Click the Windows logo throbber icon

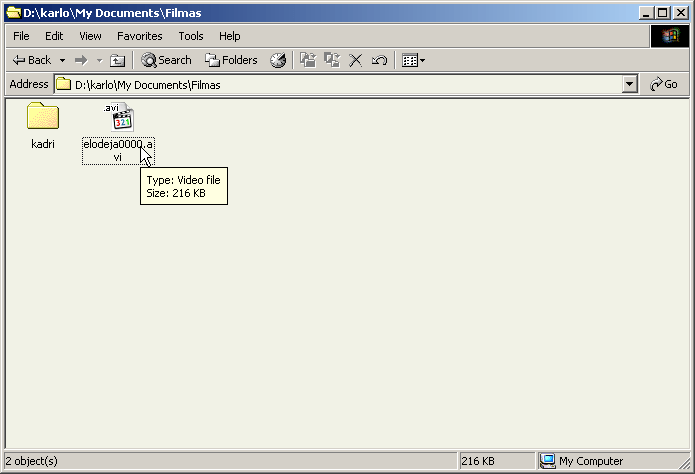coord(670,36)
